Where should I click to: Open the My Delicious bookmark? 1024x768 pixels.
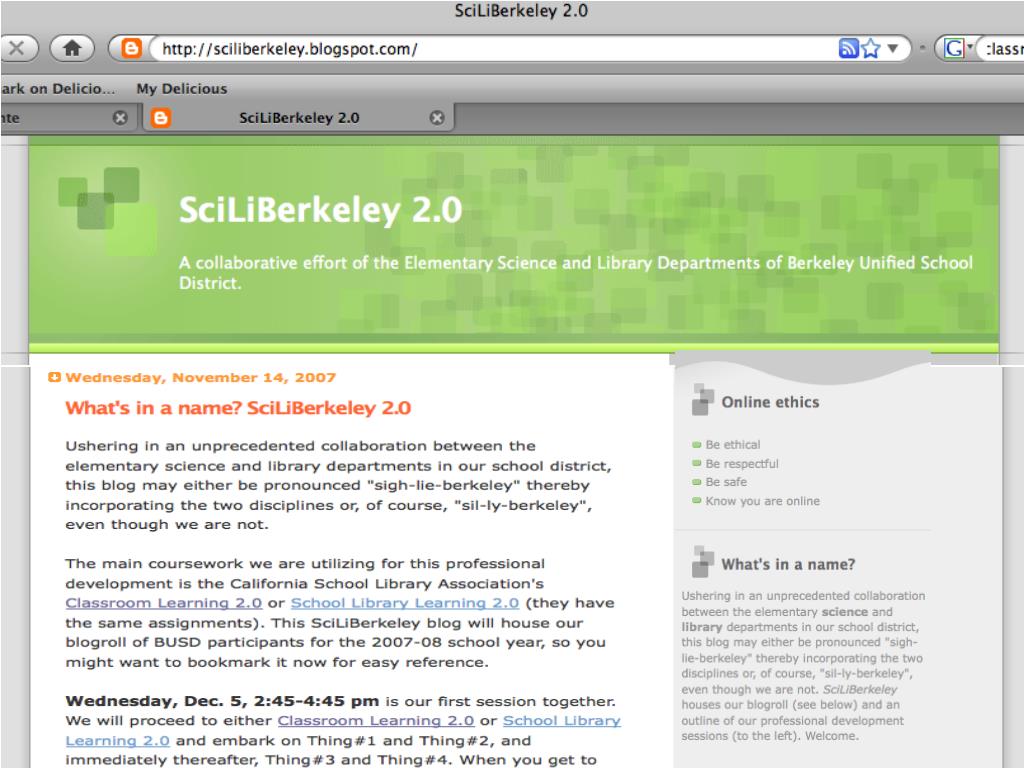(182, 89)
